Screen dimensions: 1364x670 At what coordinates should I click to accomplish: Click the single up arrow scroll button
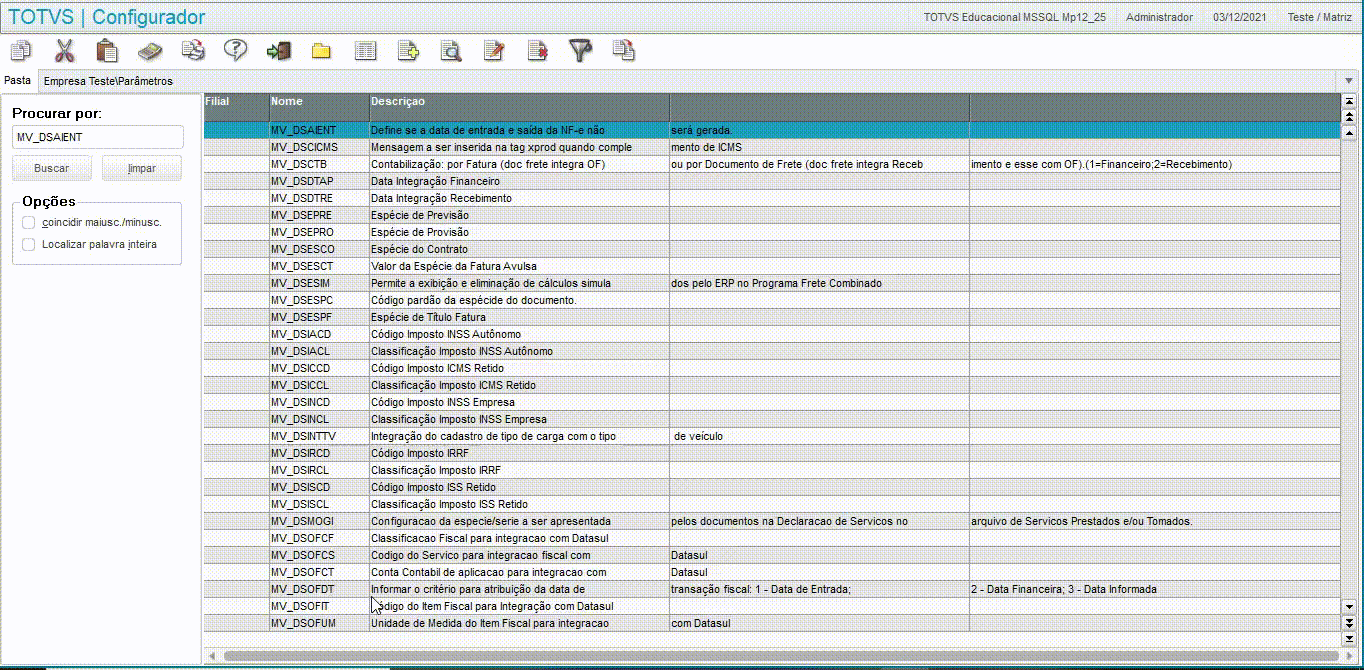[x=1349, y=132]
